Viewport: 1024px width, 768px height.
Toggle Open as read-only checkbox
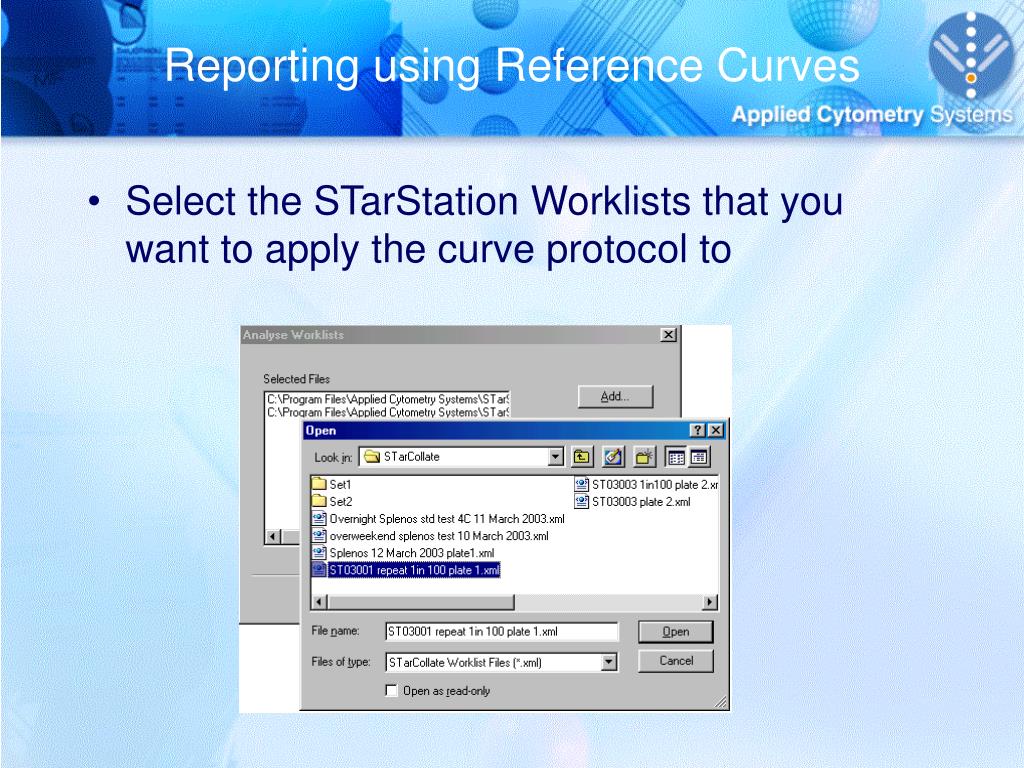(391, 690)
